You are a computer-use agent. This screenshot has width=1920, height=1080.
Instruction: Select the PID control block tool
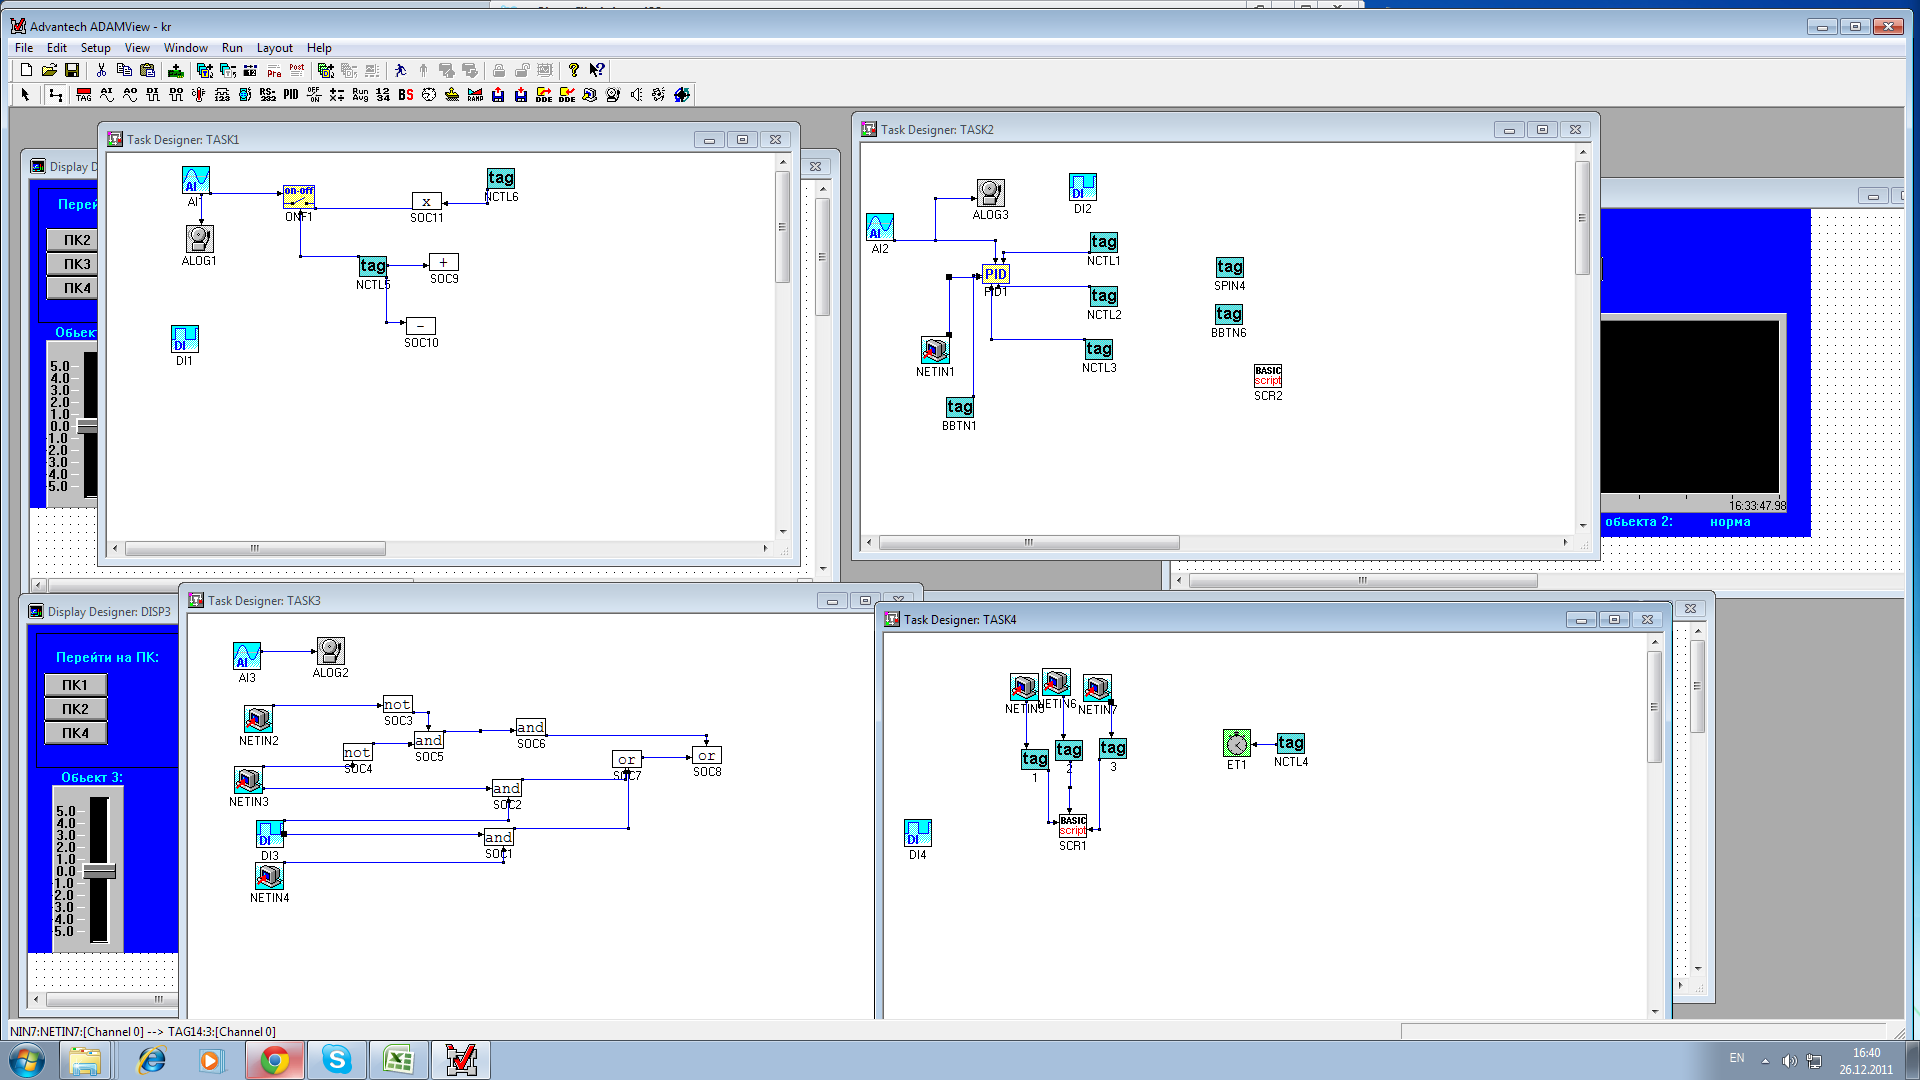(x=291, y=95)
